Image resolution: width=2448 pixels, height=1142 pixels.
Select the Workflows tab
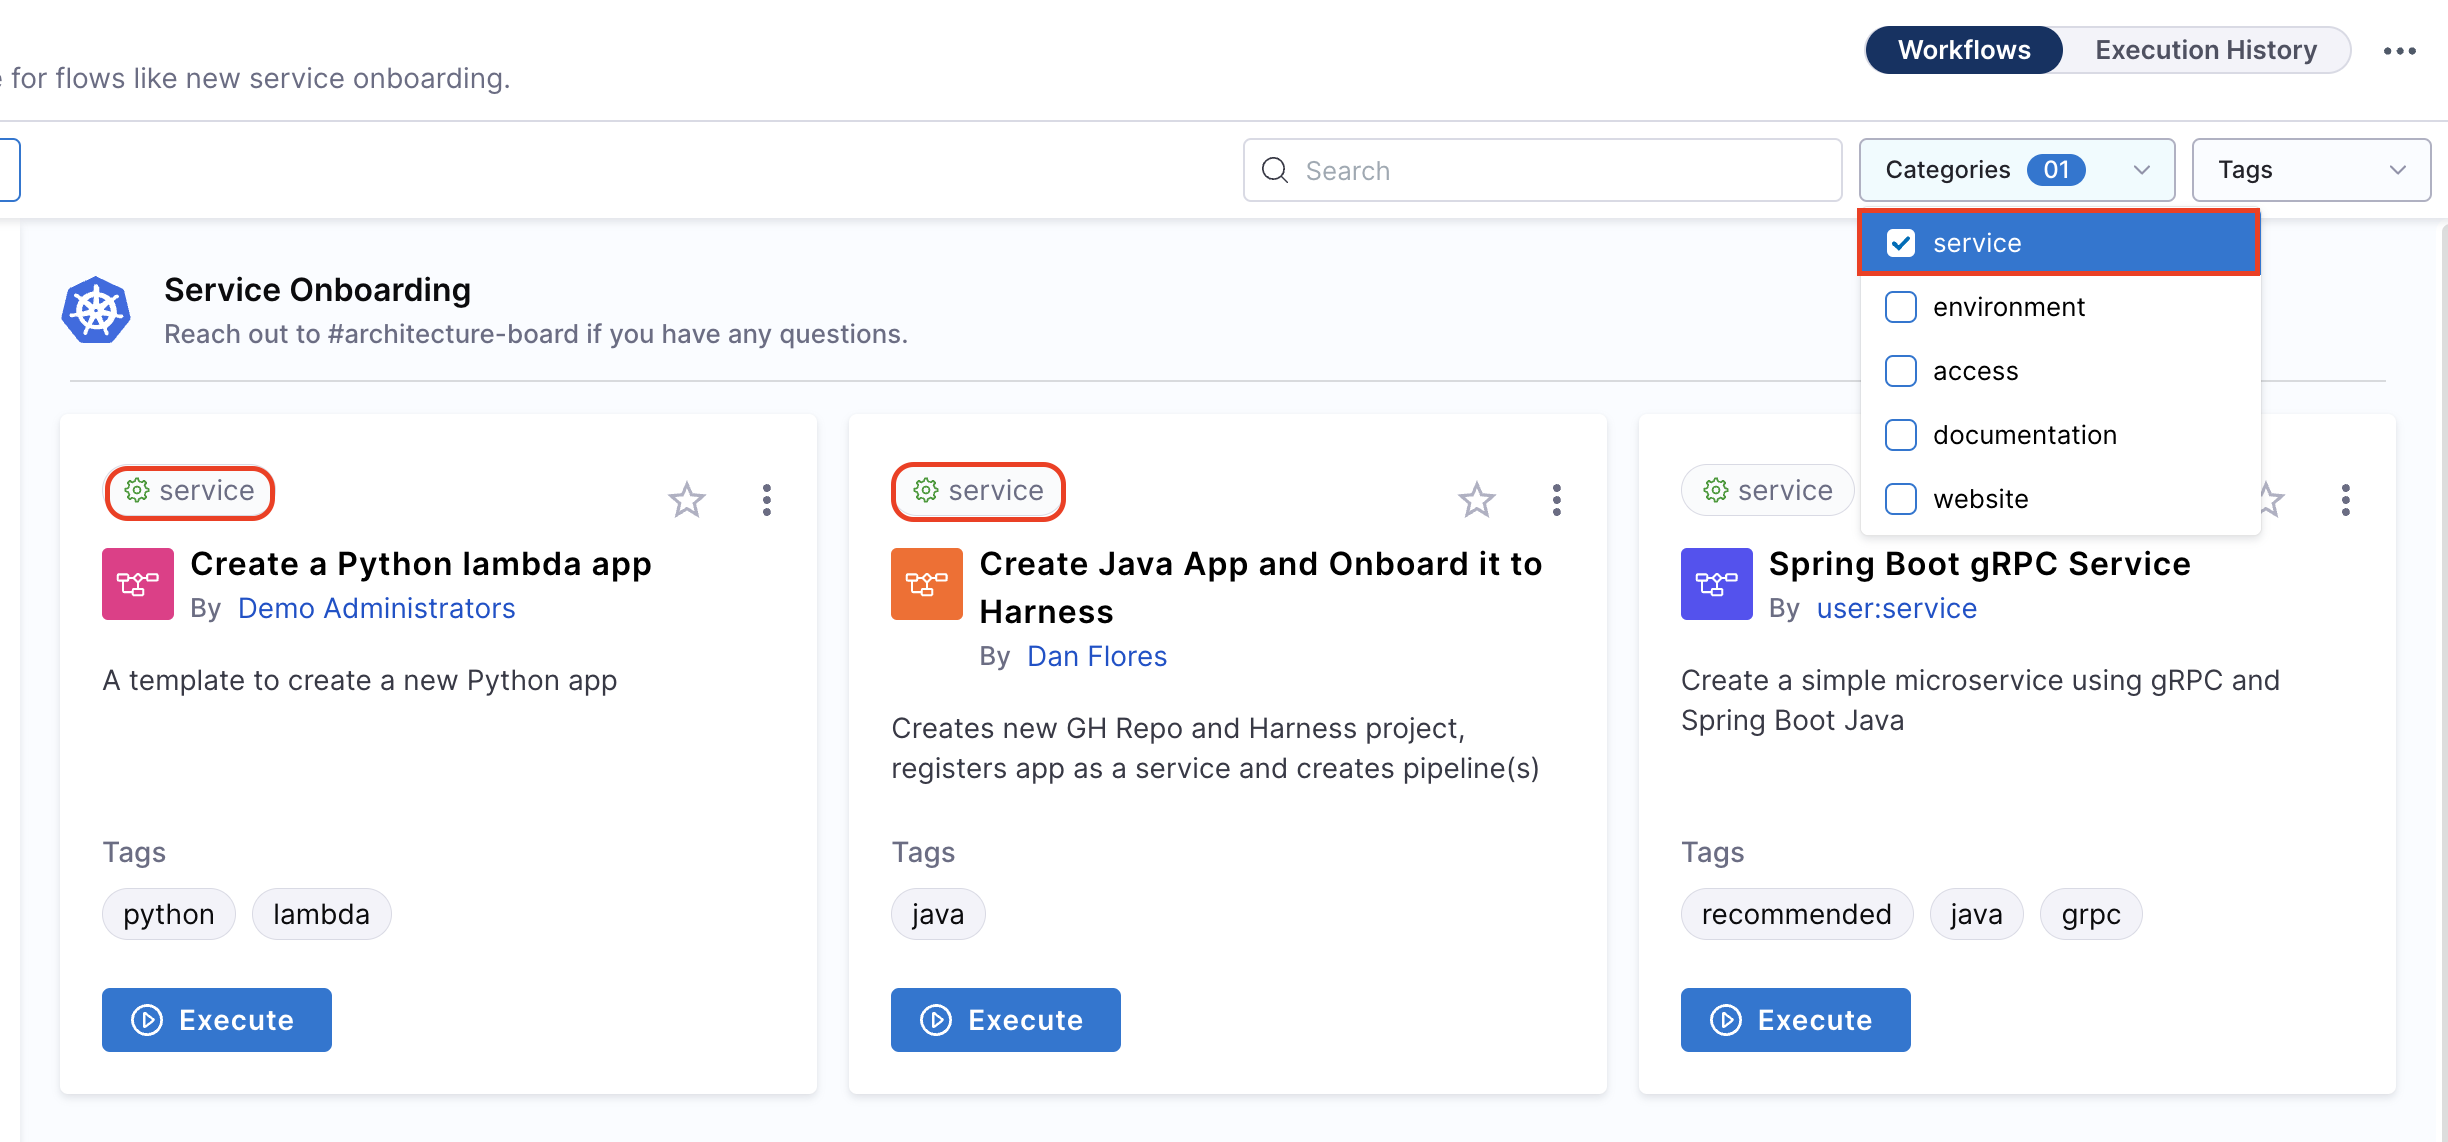click(1964, 50)
